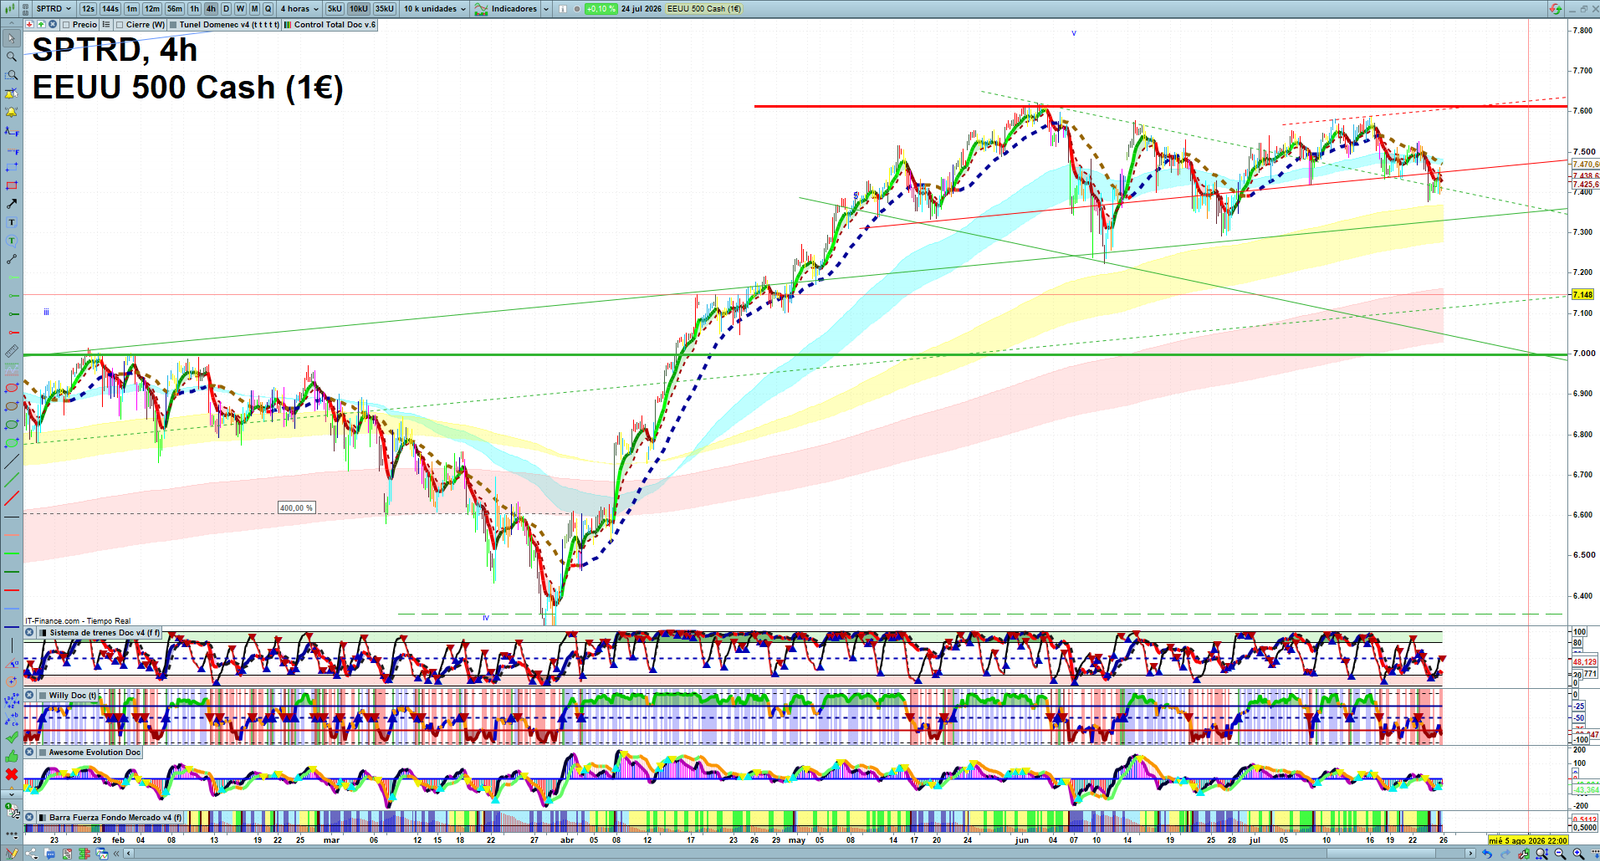Click the green plus add icon
This screenshot has width=1600, height=861.
click(41, 24)
